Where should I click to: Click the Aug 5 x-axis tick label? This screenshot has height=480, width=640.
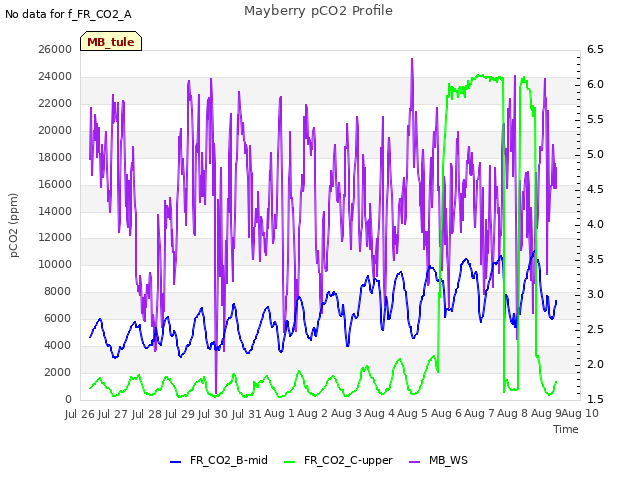tap(412, 414)
